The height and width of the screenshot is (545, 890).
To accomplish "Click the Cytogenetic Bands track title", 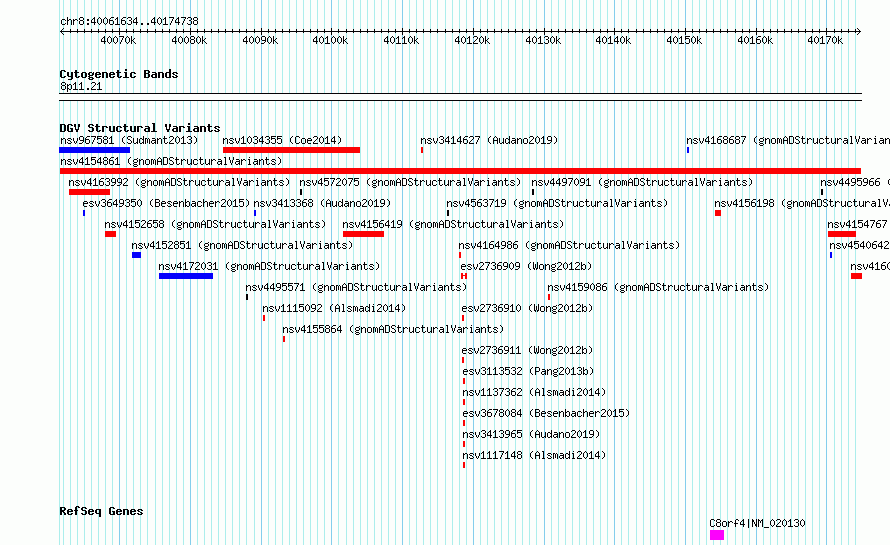I will click(x=119, y=74).
